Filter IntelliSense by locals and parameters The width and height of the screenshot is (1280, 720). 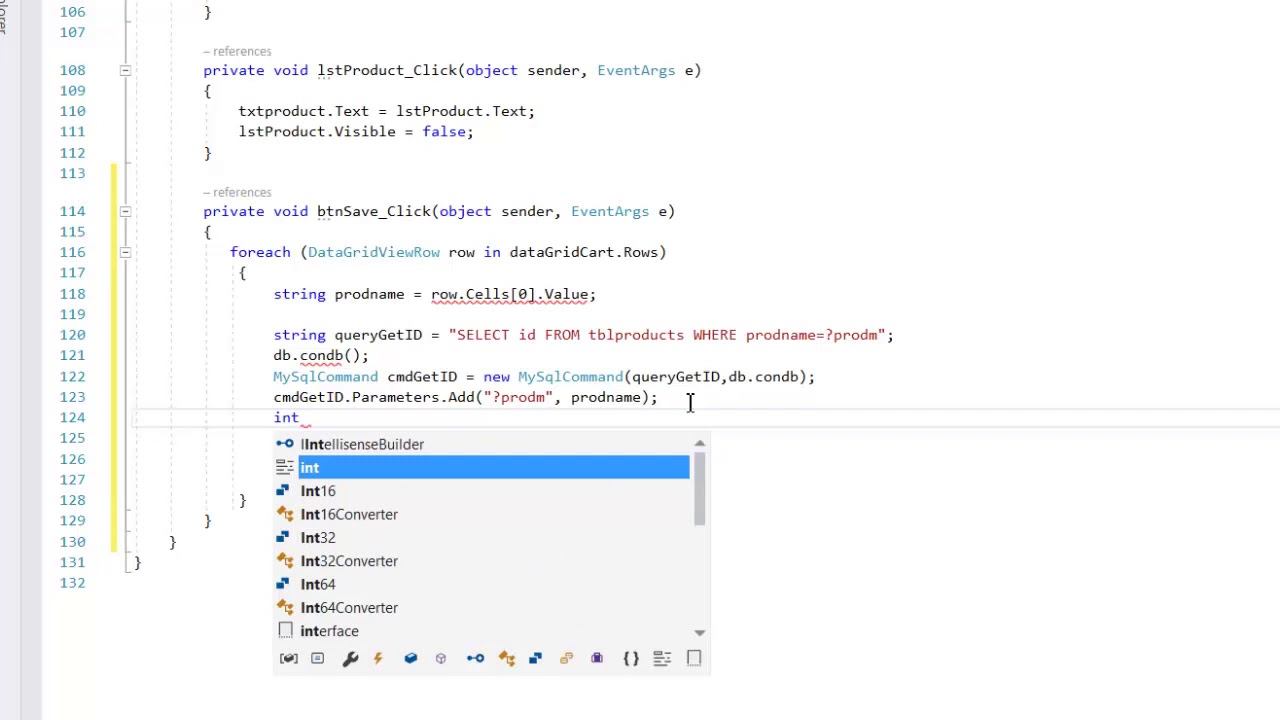(x=288, y=658)
